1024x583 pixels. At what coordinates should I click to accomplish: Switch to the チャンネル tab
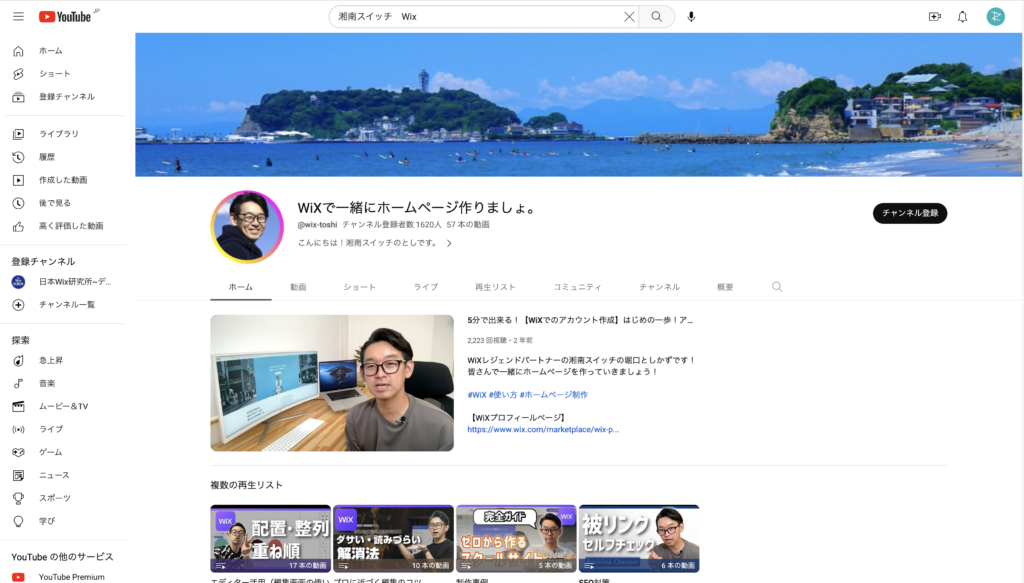(x=660, y=287)
